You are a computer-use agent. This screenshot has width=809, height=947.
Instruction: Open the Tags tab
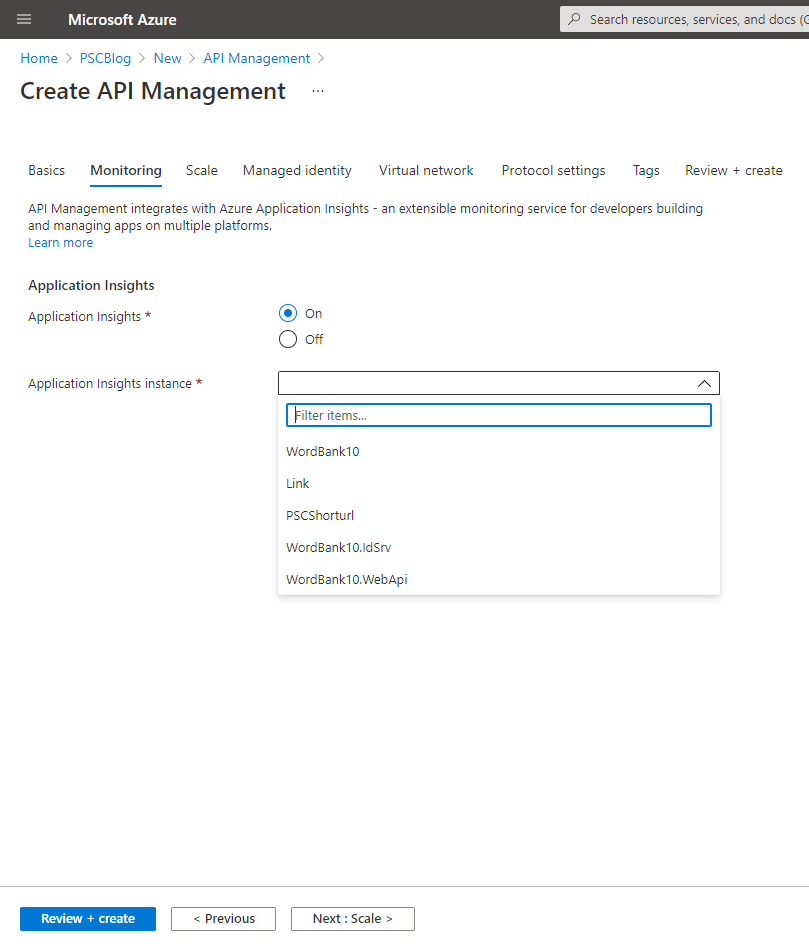[646, 170]
